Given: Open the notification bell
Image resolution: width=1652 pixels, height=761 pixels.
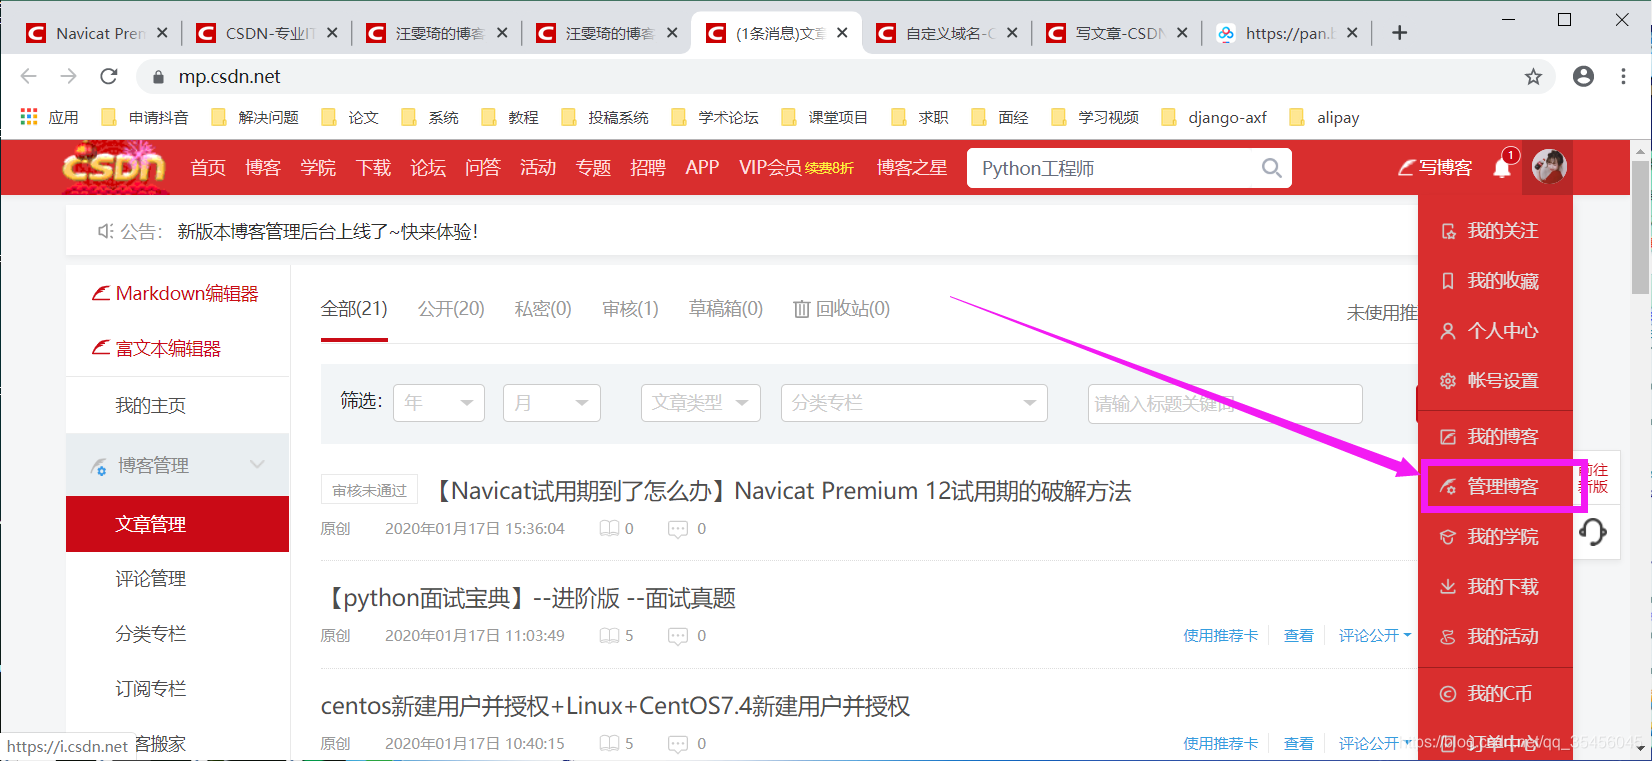Looking at the screenshot, I should [1502, 167].
